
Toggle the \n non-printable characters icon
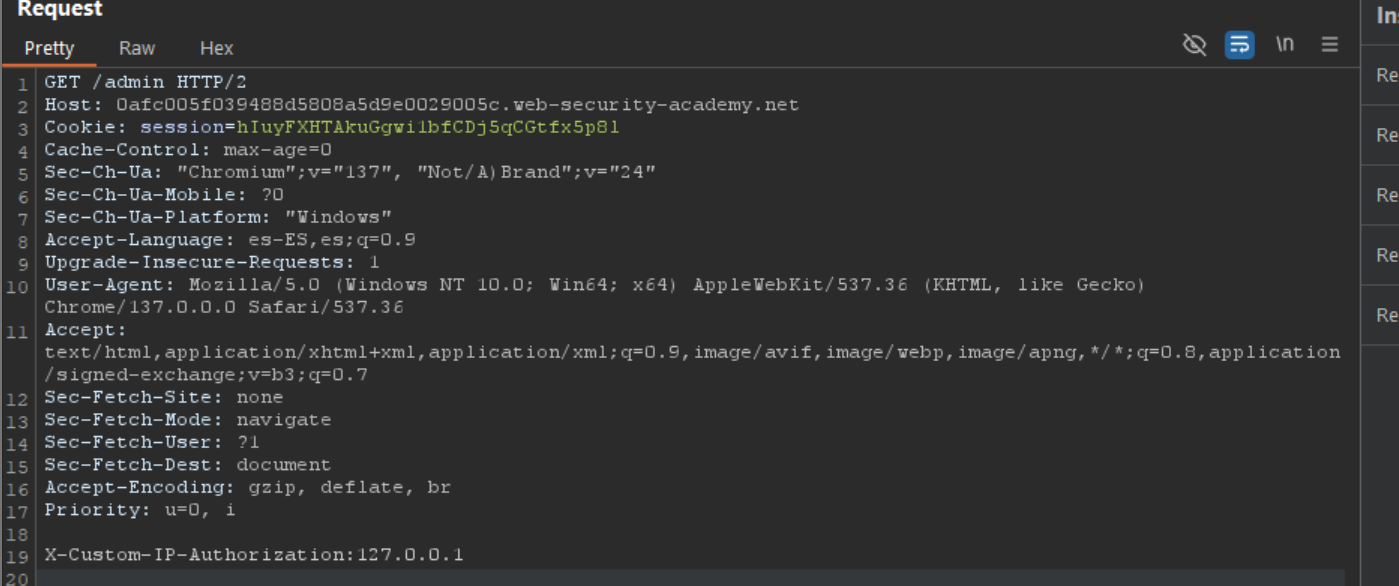point(1285,44)
